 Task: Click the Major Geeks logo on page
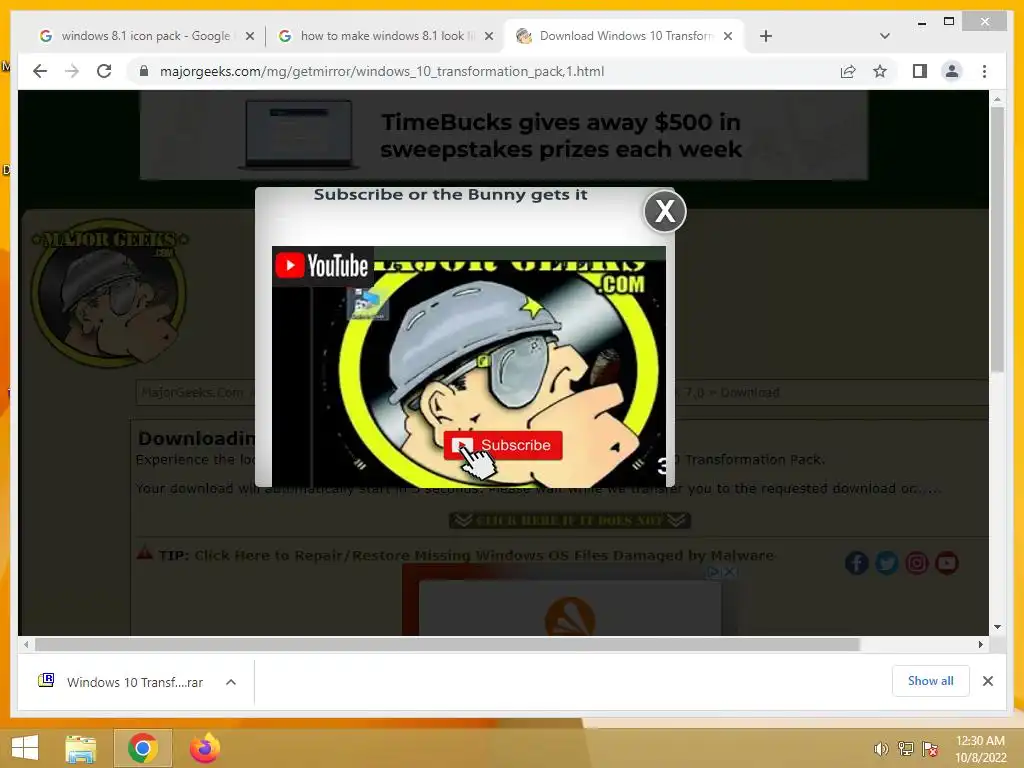tap(108, 292)
